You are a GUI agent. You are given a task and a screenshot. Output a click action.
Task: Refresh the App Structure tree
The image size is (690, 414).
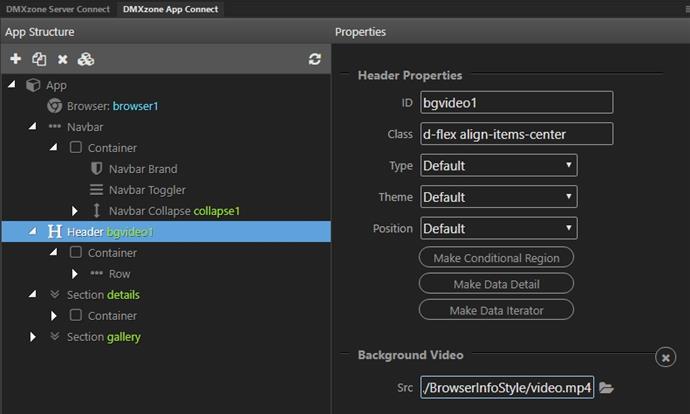coord(315,59)
